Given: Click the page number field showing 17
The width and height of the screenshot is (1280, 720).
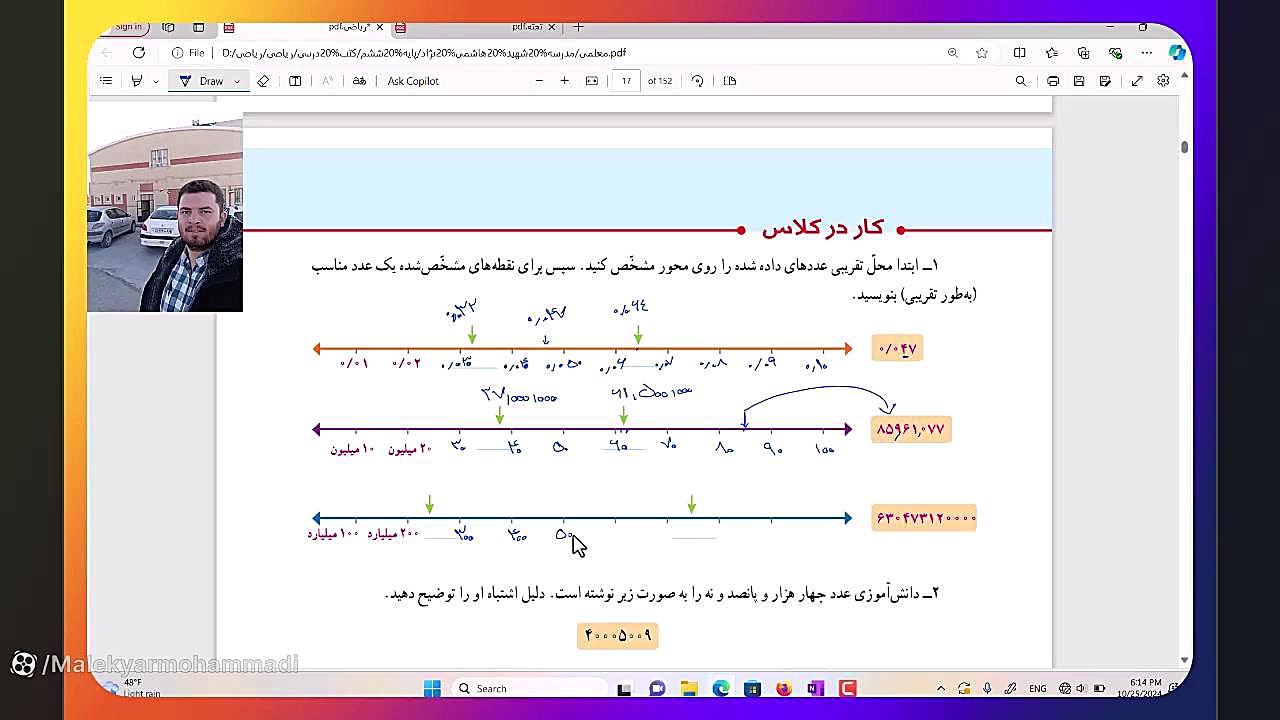Looking at the screenshot, I should [x=626, y=81].
